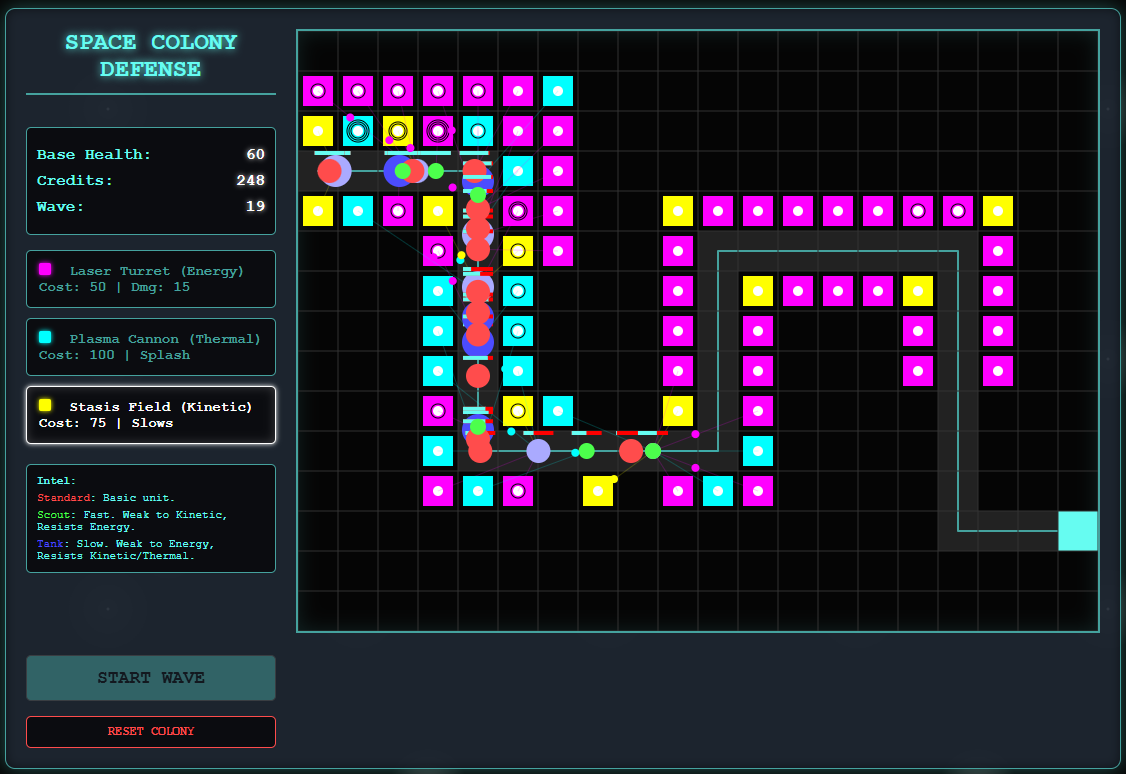Click the cyan colony base square at path end
Viewport: 1126px width, 774px height.
click(1078, 531)
